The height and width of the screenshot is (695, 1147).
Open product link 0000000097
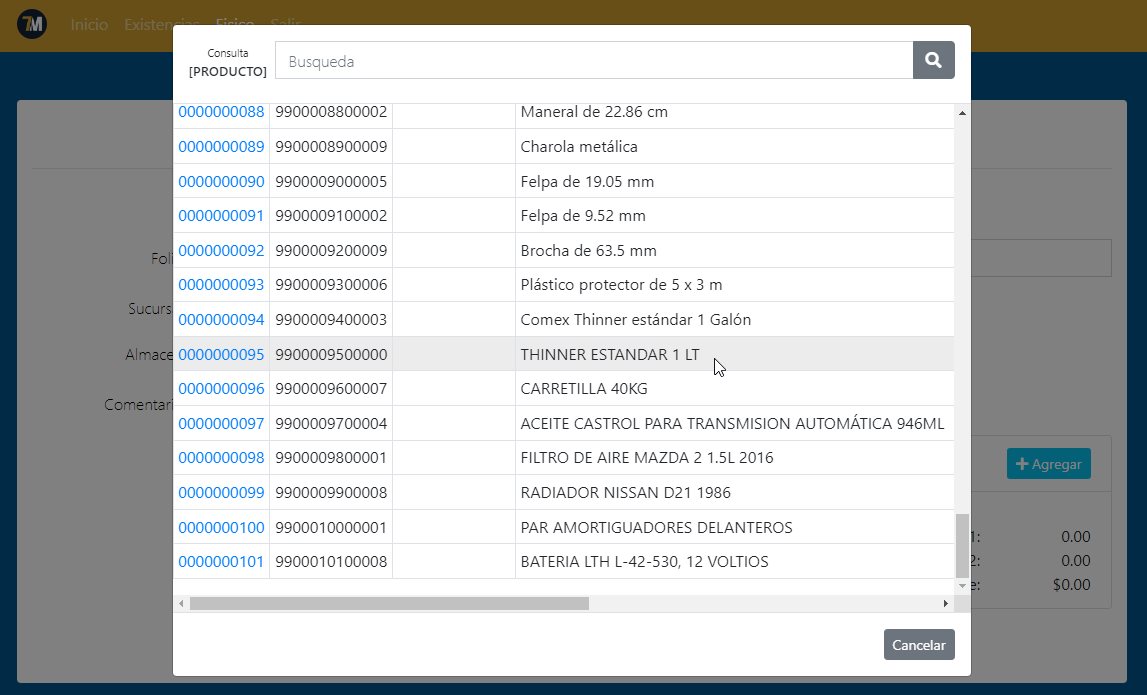click(221, 424)
